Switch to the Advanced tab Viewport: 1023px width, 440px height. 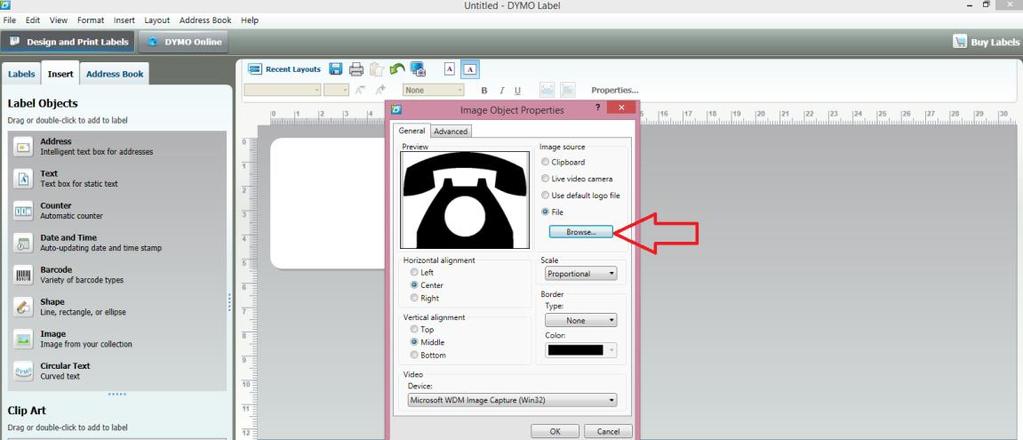pos(451,131)
